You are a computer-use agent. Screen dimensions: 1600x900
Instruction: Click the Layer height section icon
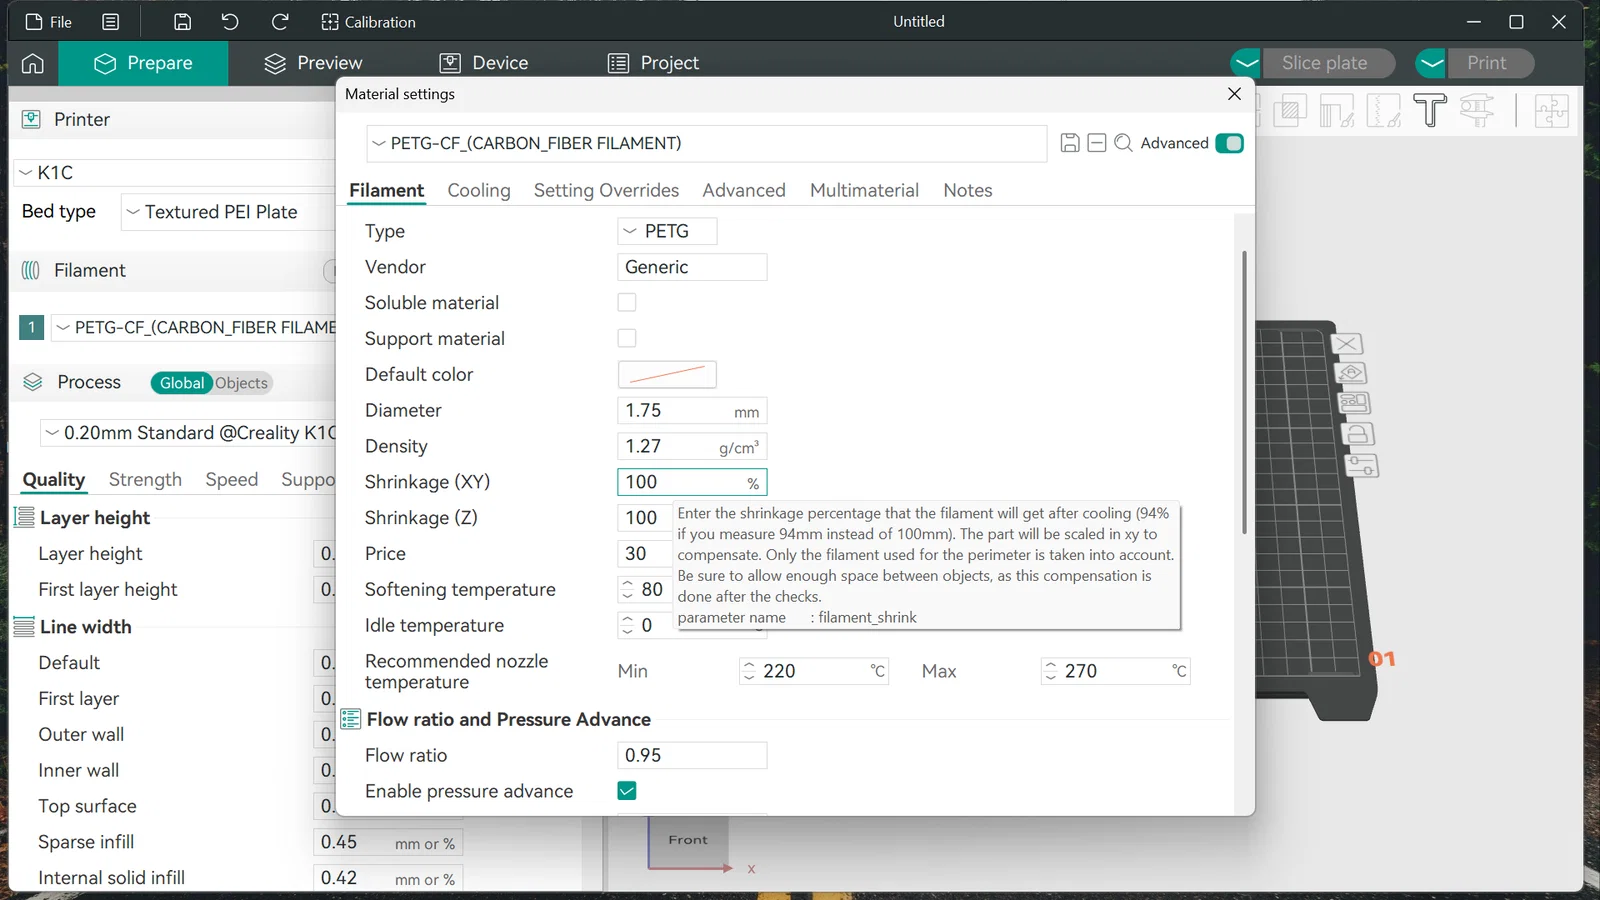24,518
